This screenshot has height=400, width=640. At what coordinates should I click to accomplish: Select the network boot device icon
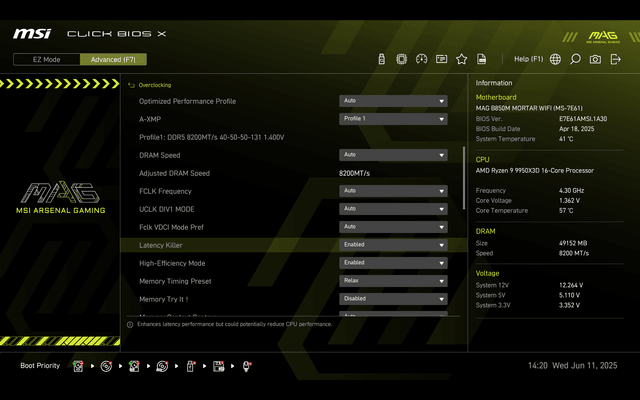point(247,366)
